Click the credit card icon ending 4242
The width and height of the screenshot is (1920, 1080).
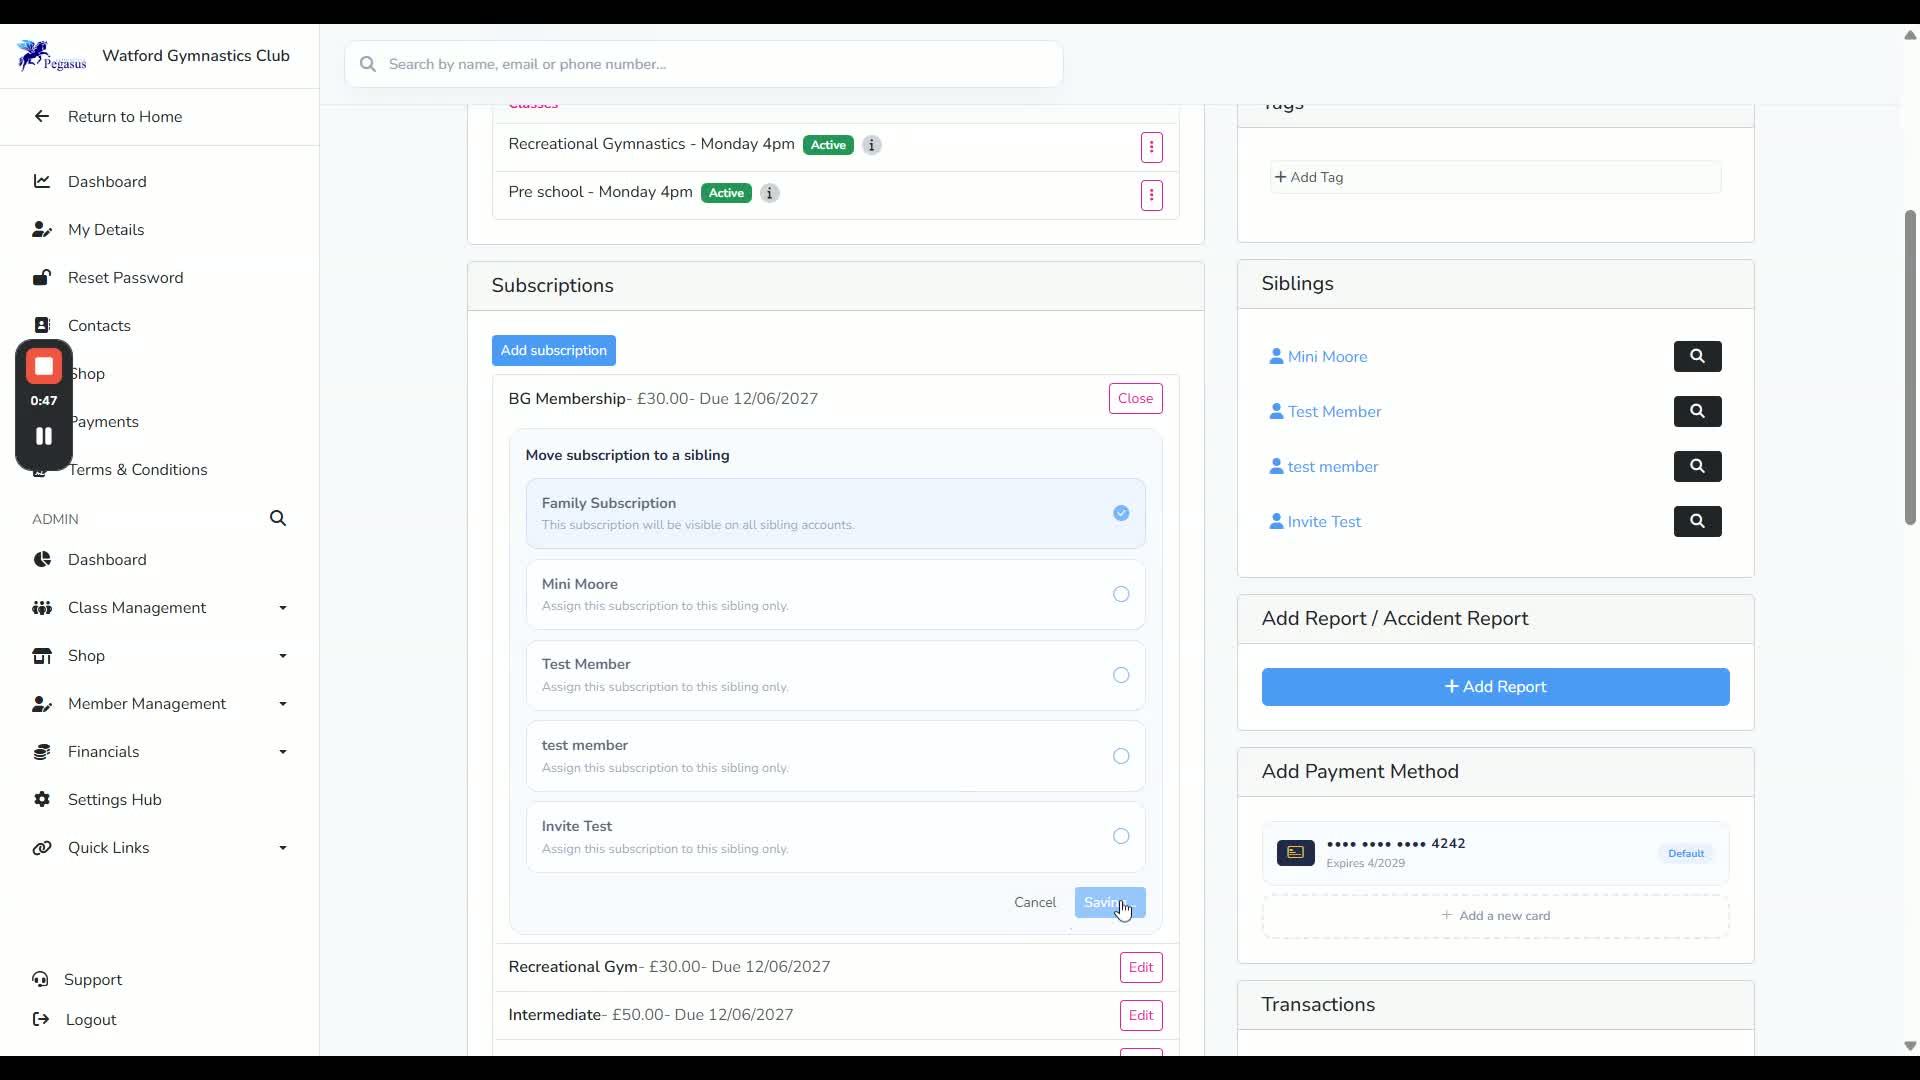(1295, 852)
